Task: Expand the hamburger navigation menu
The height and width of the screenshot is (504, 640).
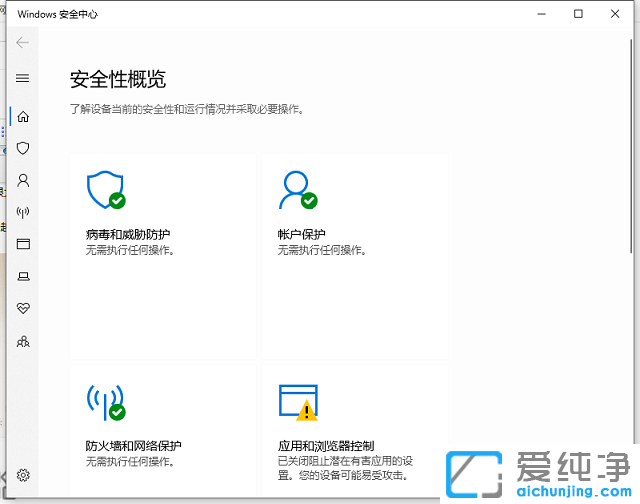Action: pos(23,78)
